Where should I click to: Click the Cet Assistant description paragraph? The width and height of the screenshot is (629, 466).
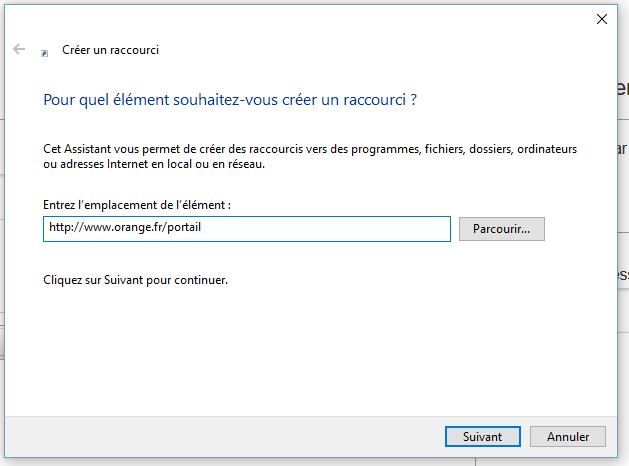click(x=310, y=149)
